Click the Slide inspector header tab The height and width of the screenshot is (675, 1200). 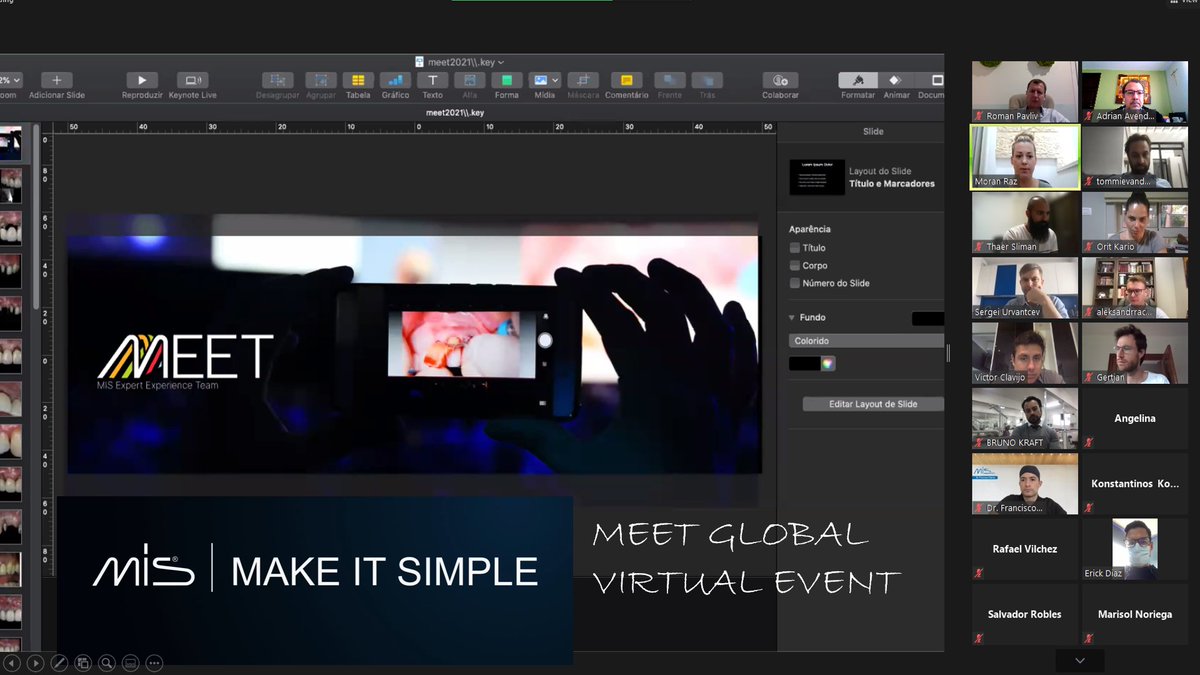[x=873, y=131]
